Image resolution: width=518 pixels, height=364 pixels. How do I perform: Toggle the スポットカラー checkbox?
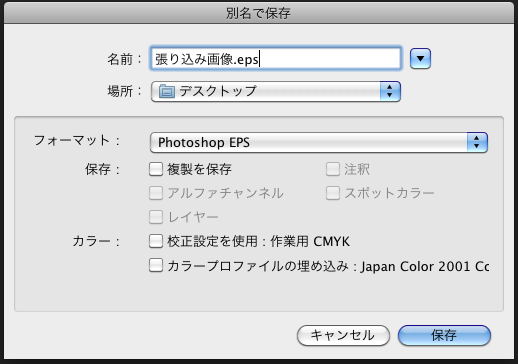click(333, 193)
